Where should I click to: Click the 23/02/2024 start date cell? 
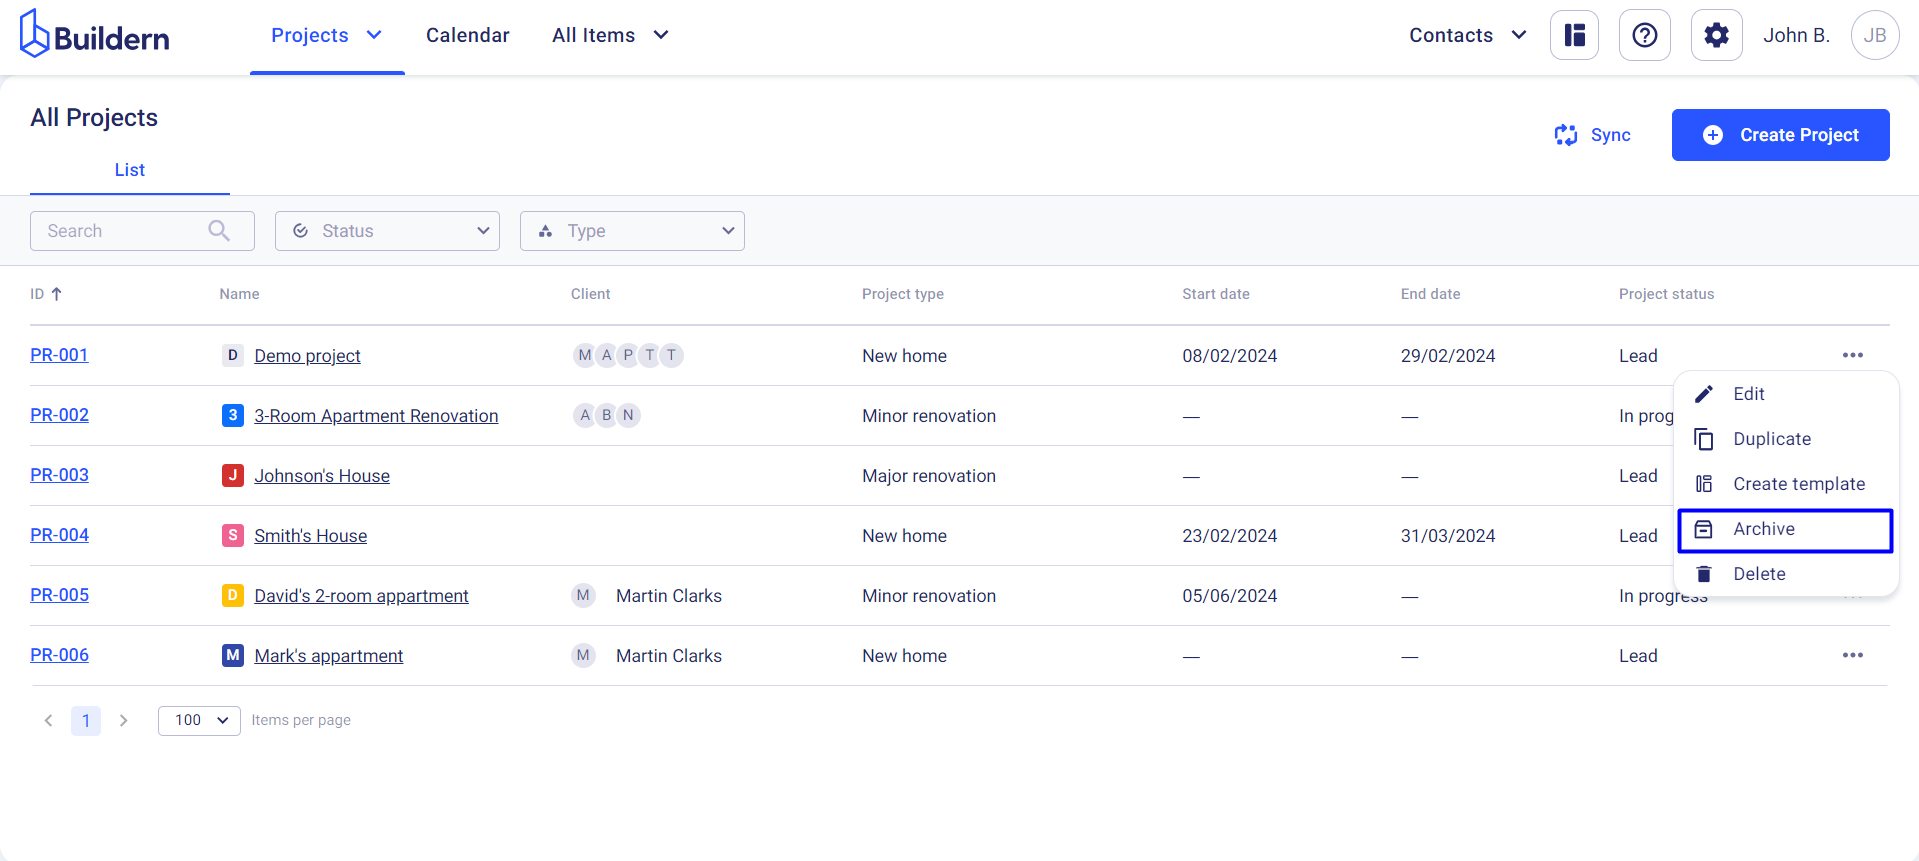point(1229,536)
